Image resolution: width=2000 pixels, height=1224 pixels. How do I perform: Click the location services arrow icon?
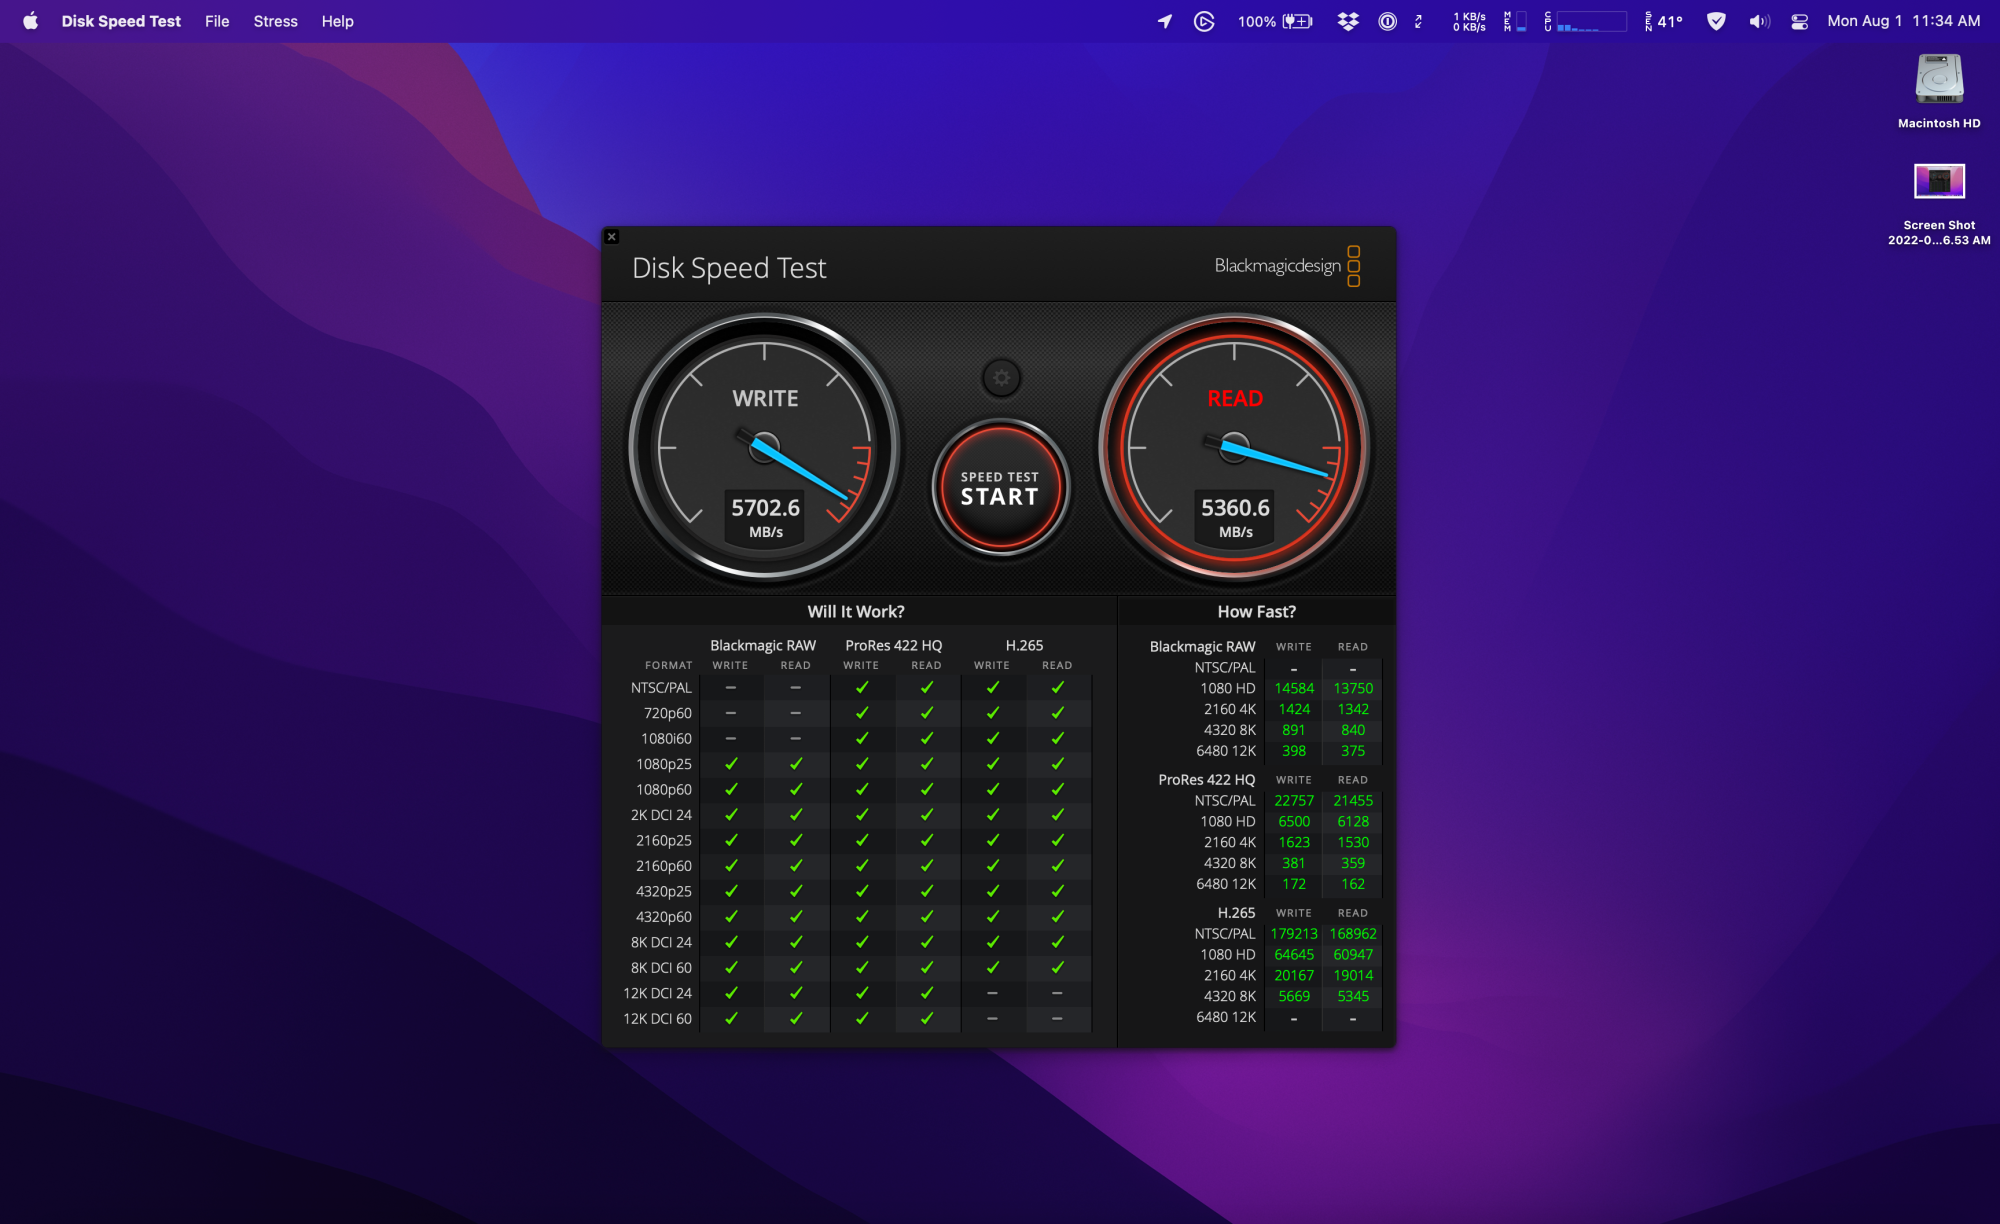[1165, 21]
